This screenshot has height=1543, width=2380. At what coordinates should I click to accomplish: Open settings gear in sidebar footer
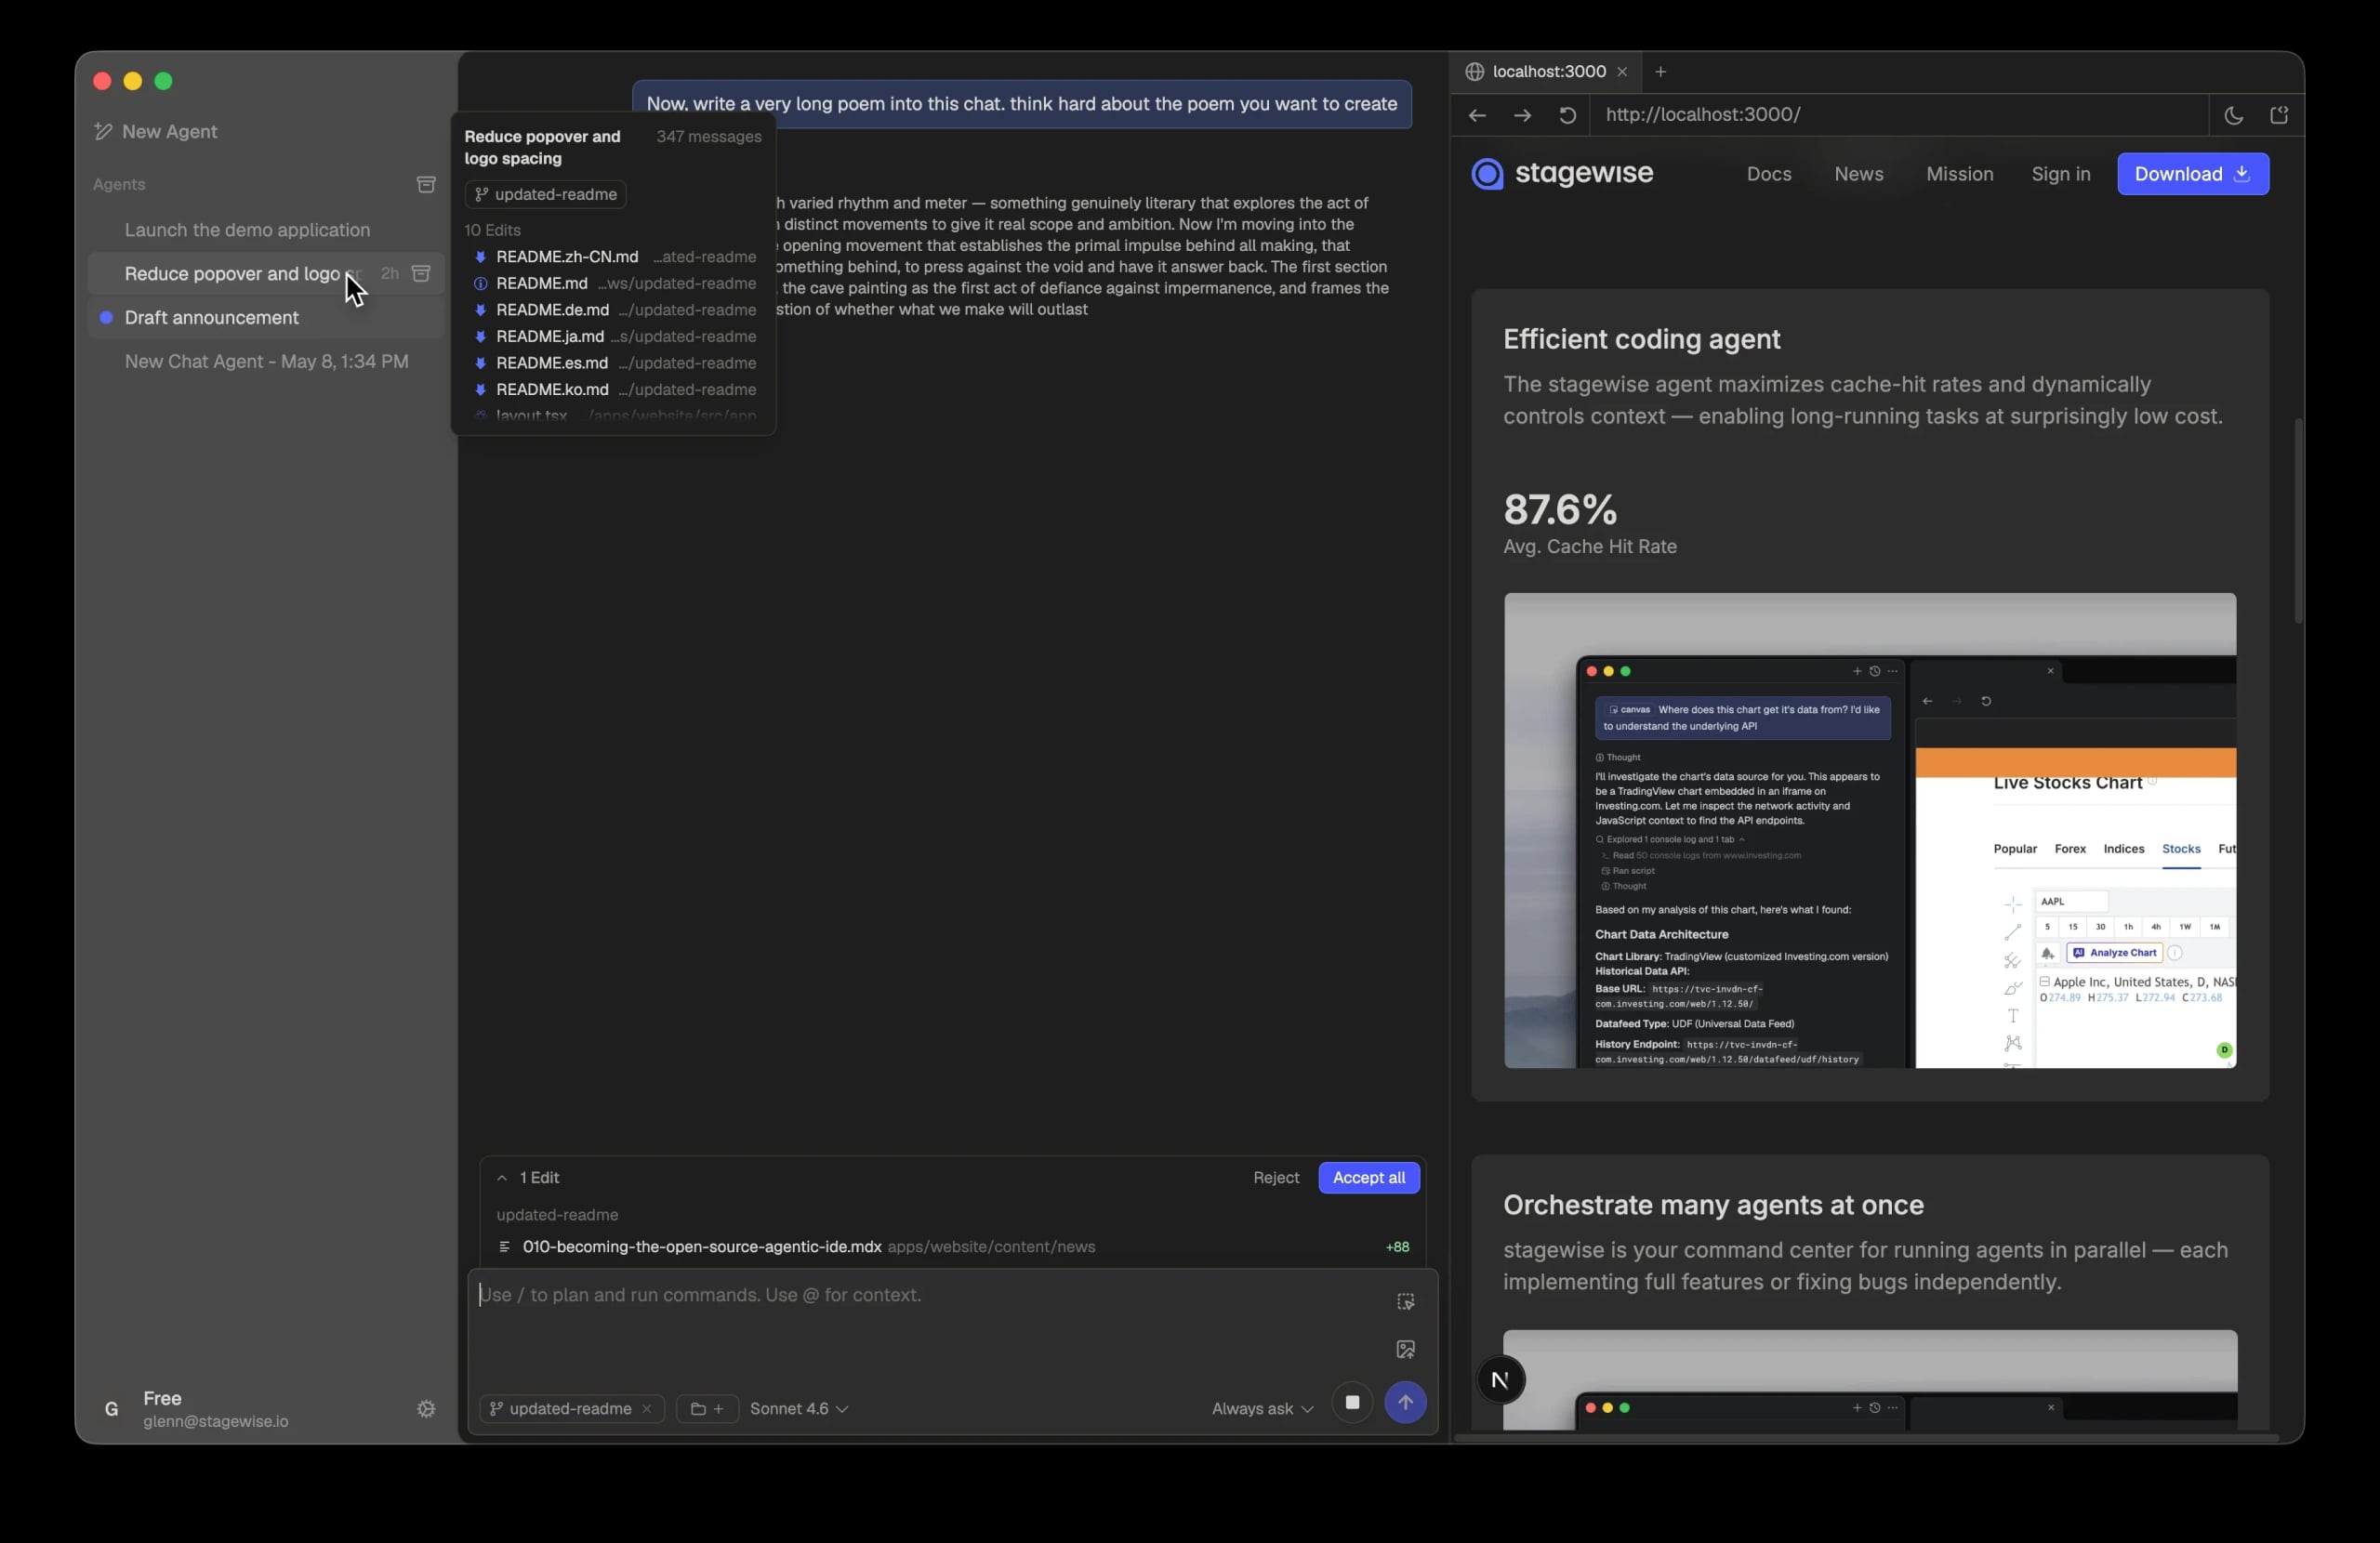pyautogui.click(x=426, y=1408)
